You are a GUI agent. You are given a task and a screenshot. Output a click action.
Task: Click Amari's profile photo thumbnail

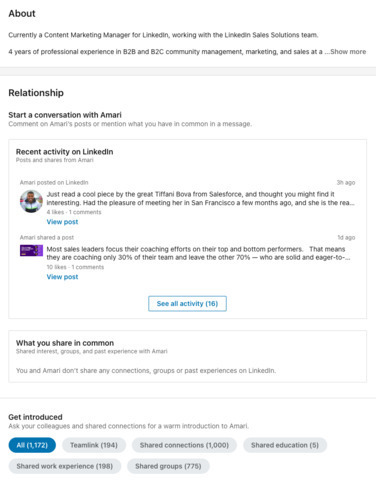tap(31, 201)
